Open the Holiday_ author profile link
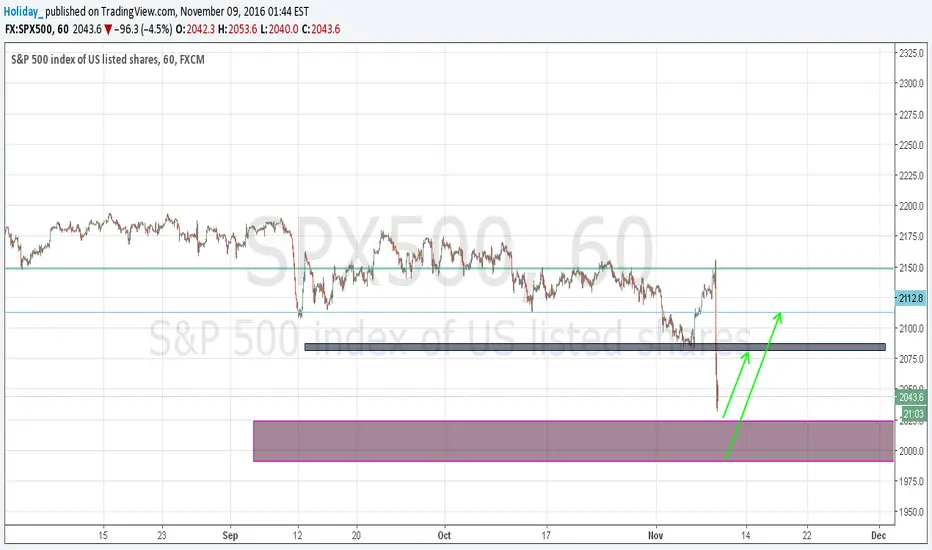 23,11
